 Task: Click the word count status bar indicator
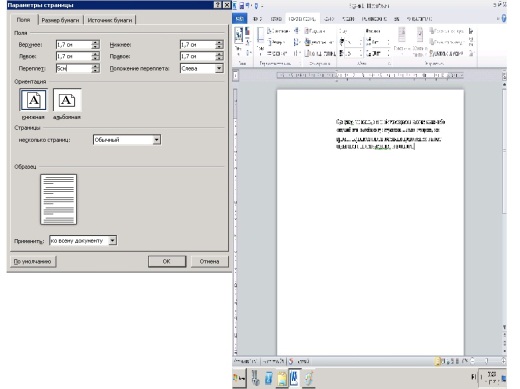273,361
